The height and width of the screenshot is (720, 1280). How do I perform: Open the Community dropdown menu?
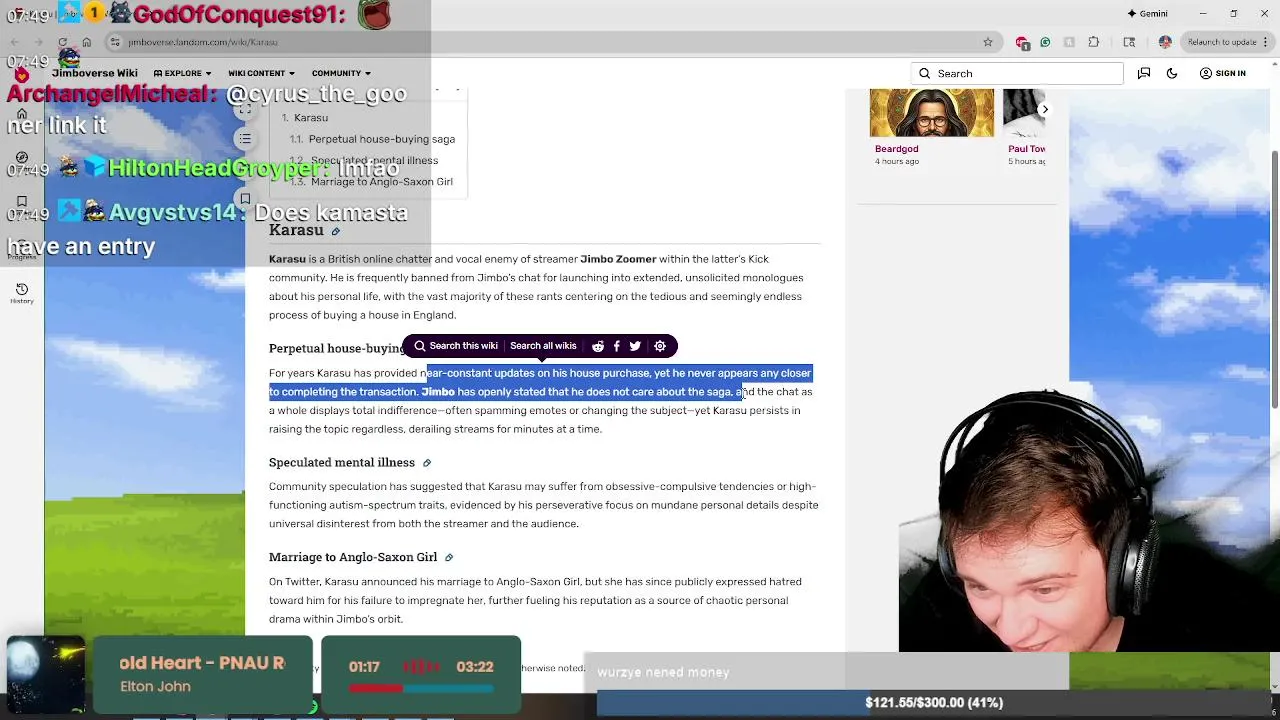(341, 73)
